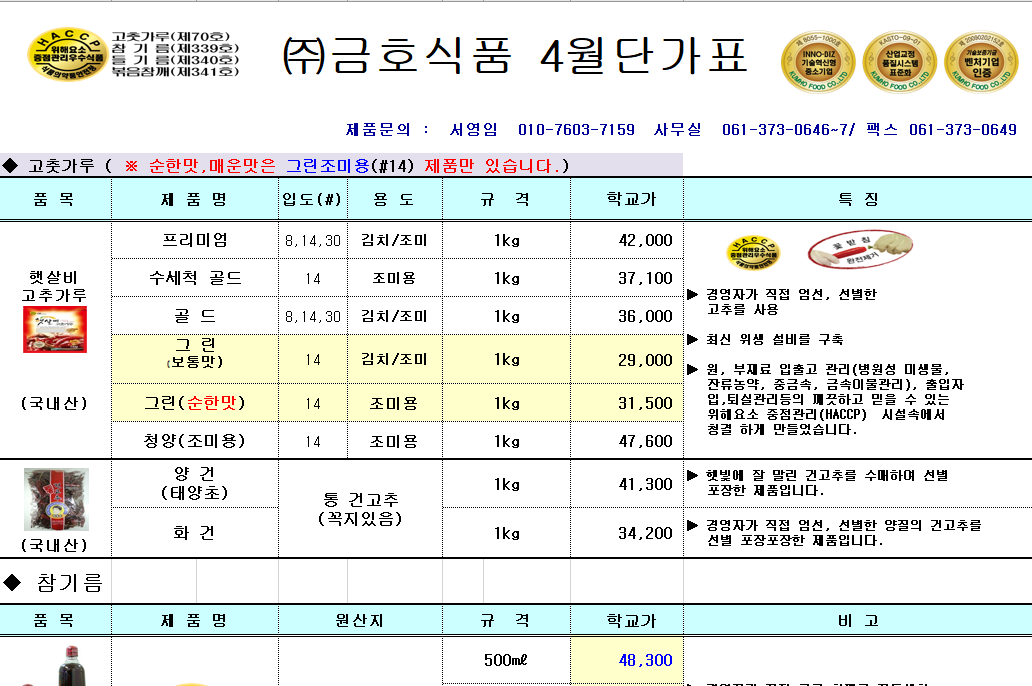The height and width of the screenshot is (686, 1032).
Task: Click the price 42,000
Action: pyautogui.click(x=645, y=240)
